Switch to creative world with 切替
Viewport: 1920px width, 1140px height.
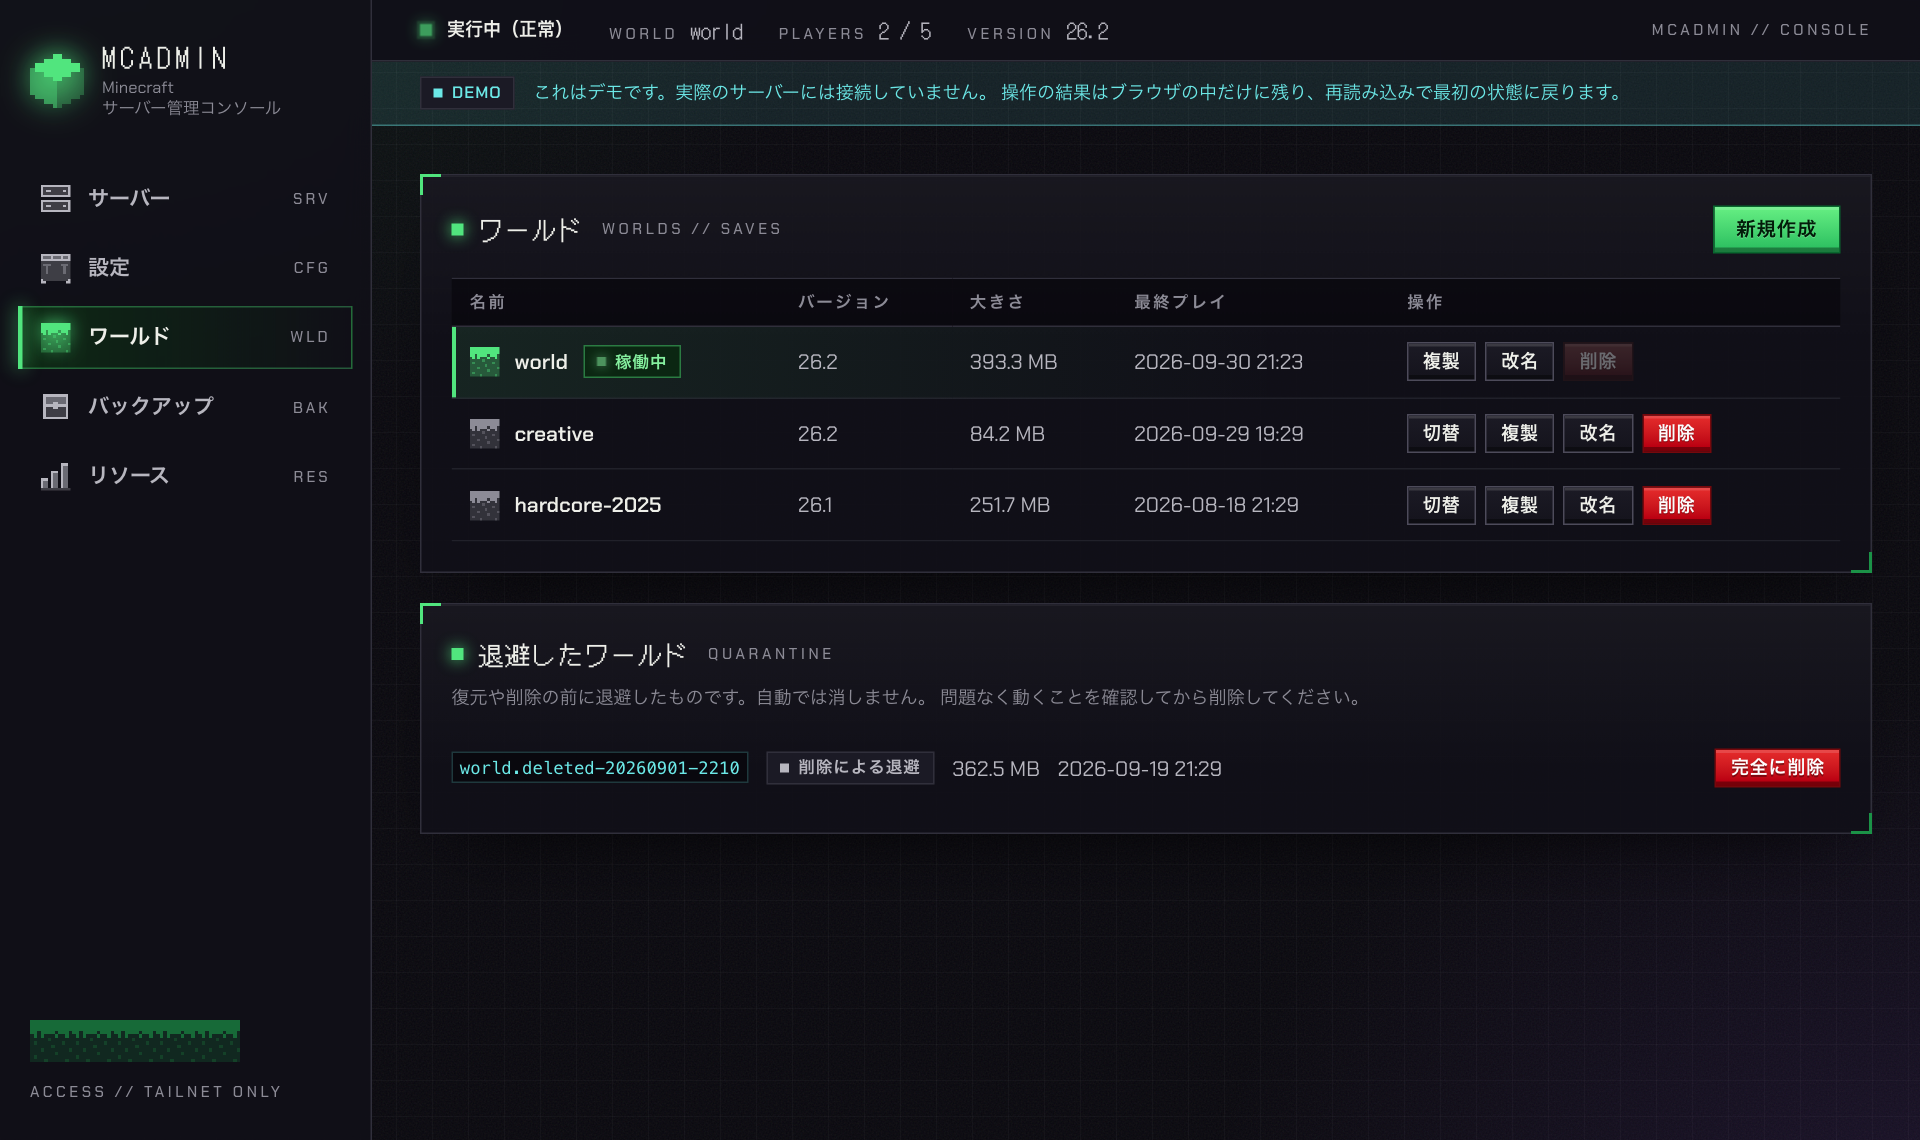(1441, 434)
